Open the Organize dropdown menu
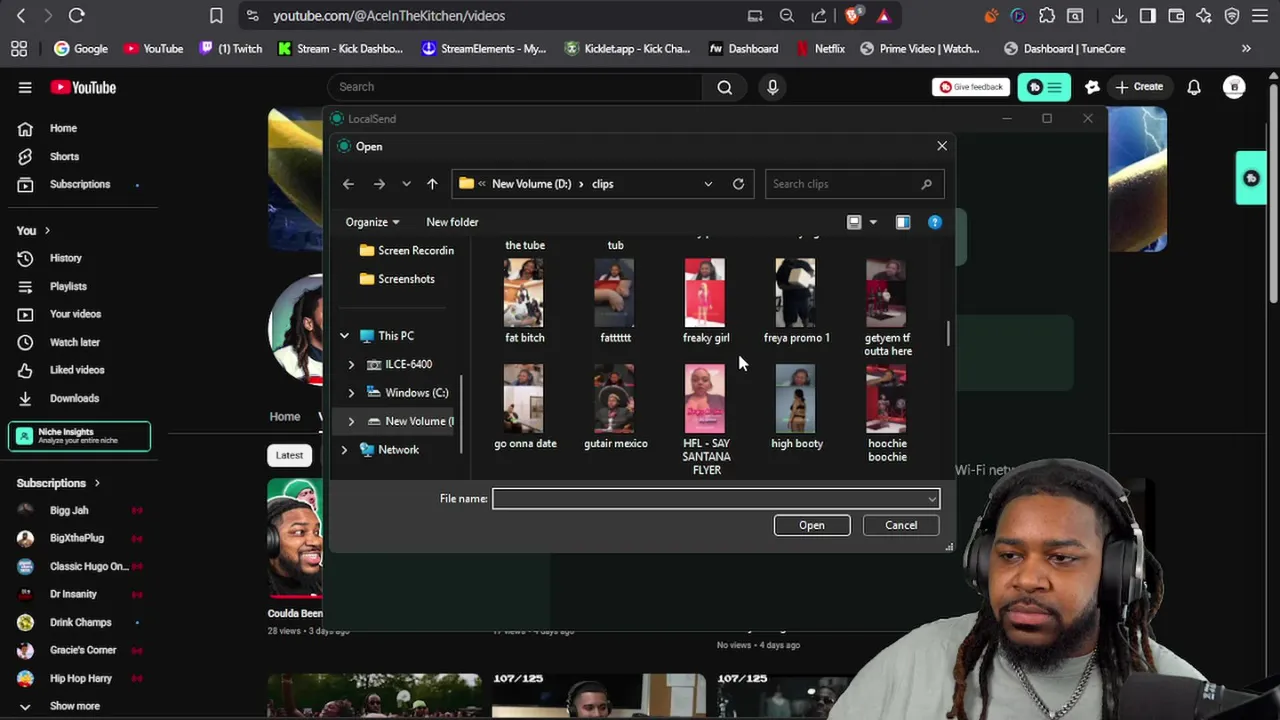1280x720 pixels. pos(372,222)
